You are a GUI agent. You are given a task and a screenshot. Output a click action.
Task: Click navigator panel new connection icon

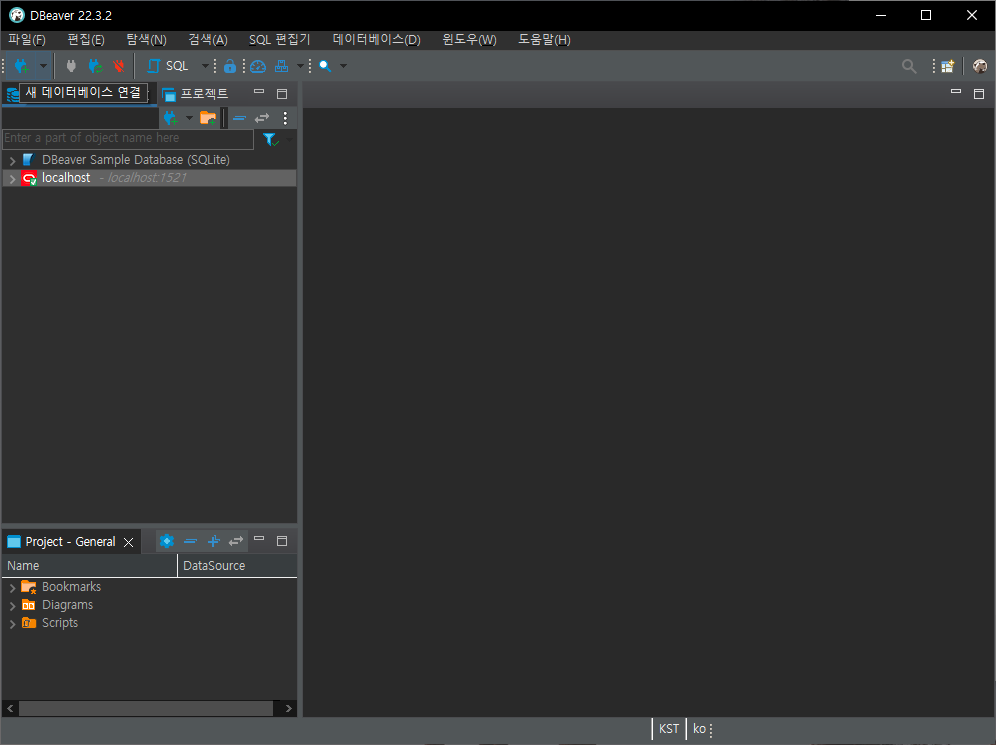click(170, 118)
